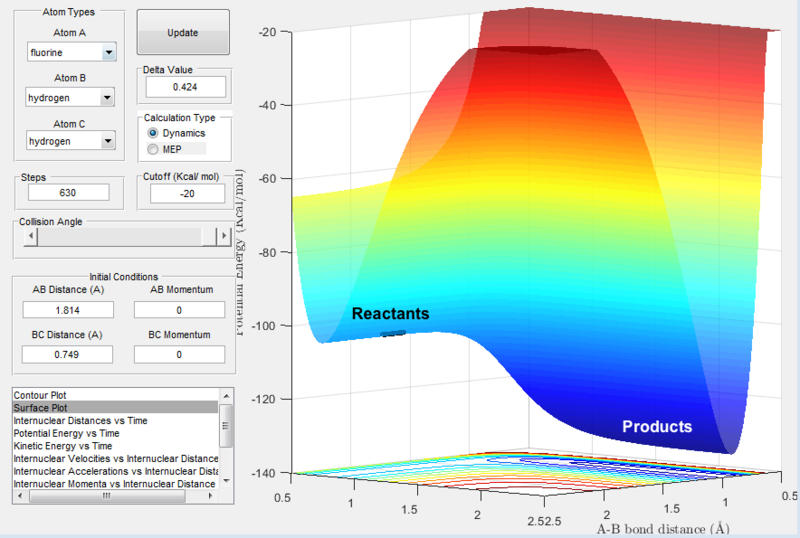Select Internuclear Velocities vs Internuclear Distance
Image resolution: width=800 pixels, height=538 pixels.
pos(116,458)
